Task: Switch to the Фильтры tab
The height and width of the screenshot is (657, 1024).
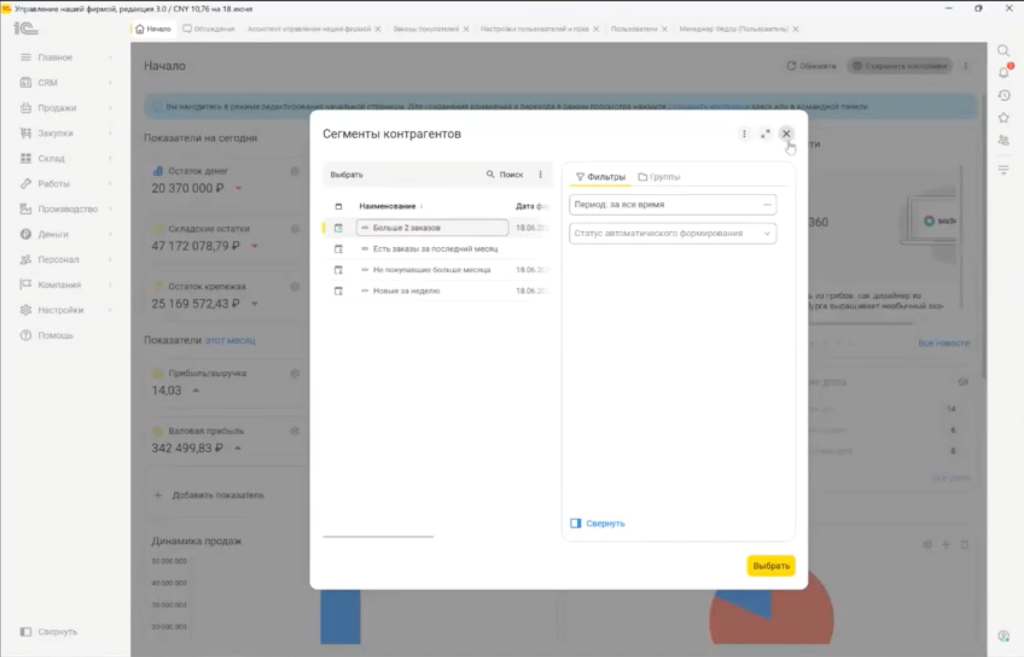Action: point(601,177)
